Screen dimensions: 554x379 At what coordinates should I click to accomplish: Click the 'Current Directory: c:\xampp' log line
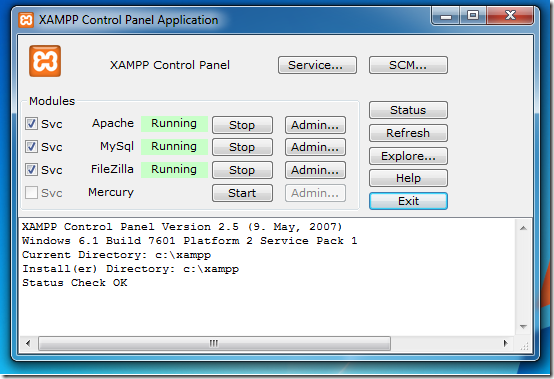coord(117,255)
